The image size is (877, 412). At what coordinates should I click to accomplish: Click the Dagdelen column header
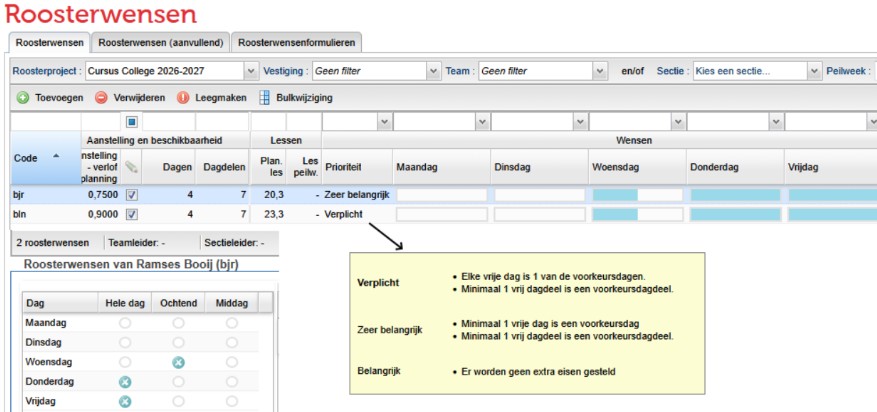223,167
